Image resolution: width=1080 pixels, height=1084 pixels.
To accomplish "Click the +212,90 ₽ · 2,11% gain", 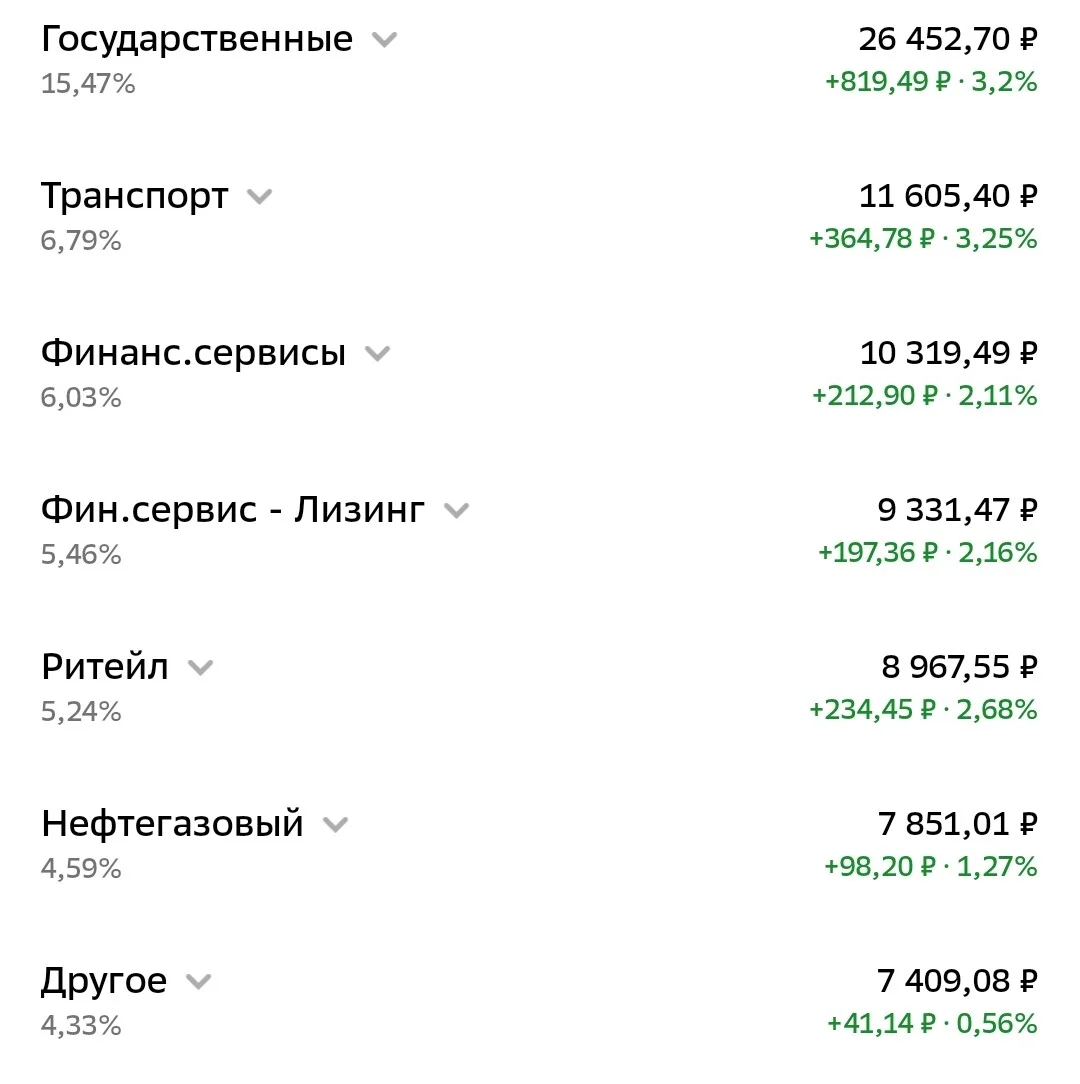I will 924,396.
